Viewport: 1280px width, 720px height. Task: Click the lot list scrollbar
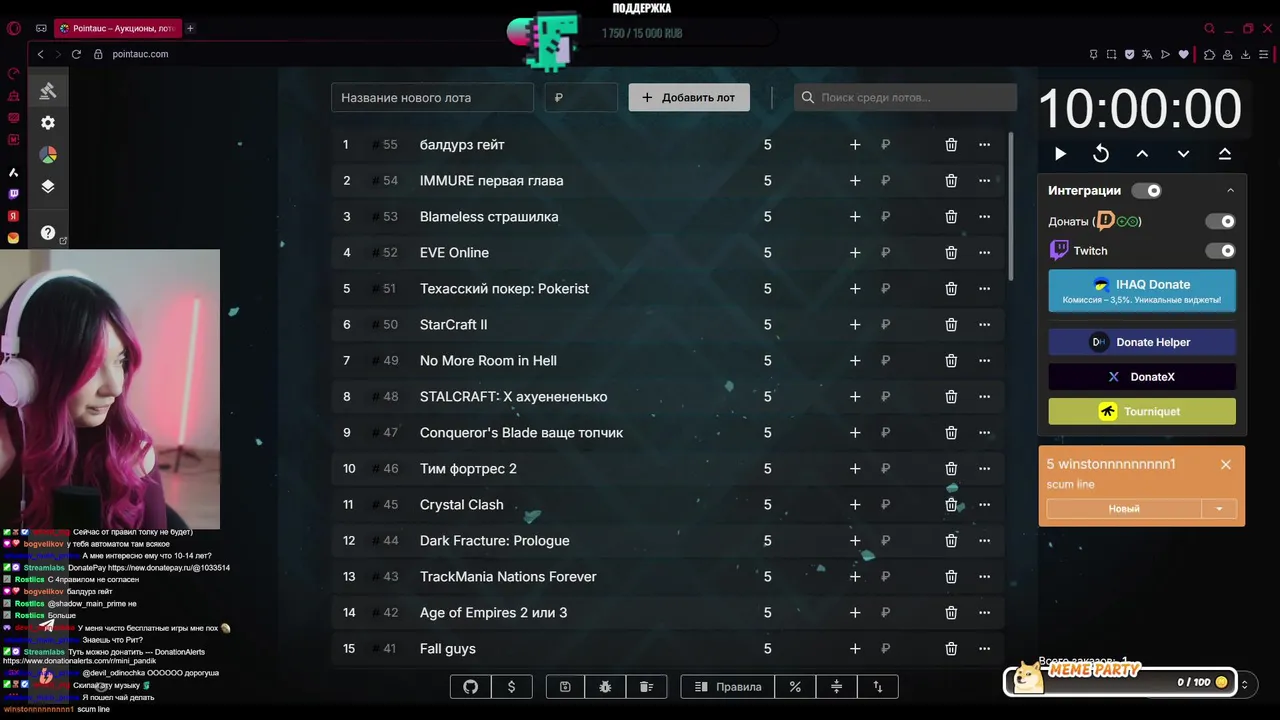[1011, 207]
